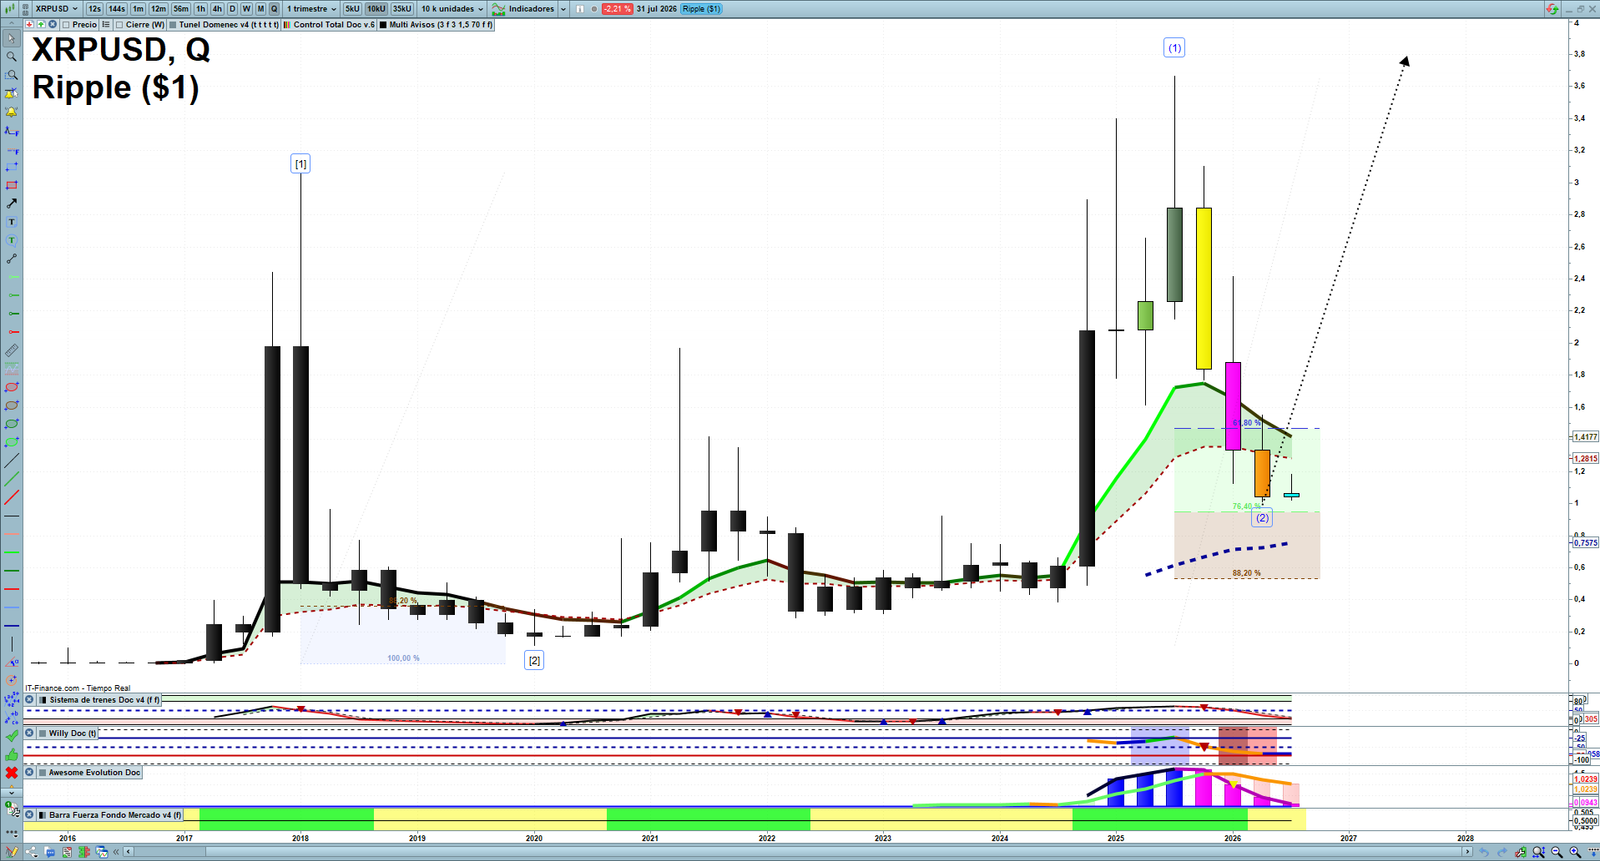Open the 1 trimestre timeframe dropdown
This screenshot has height=861, width=1600.
click(x=311, y=9)
